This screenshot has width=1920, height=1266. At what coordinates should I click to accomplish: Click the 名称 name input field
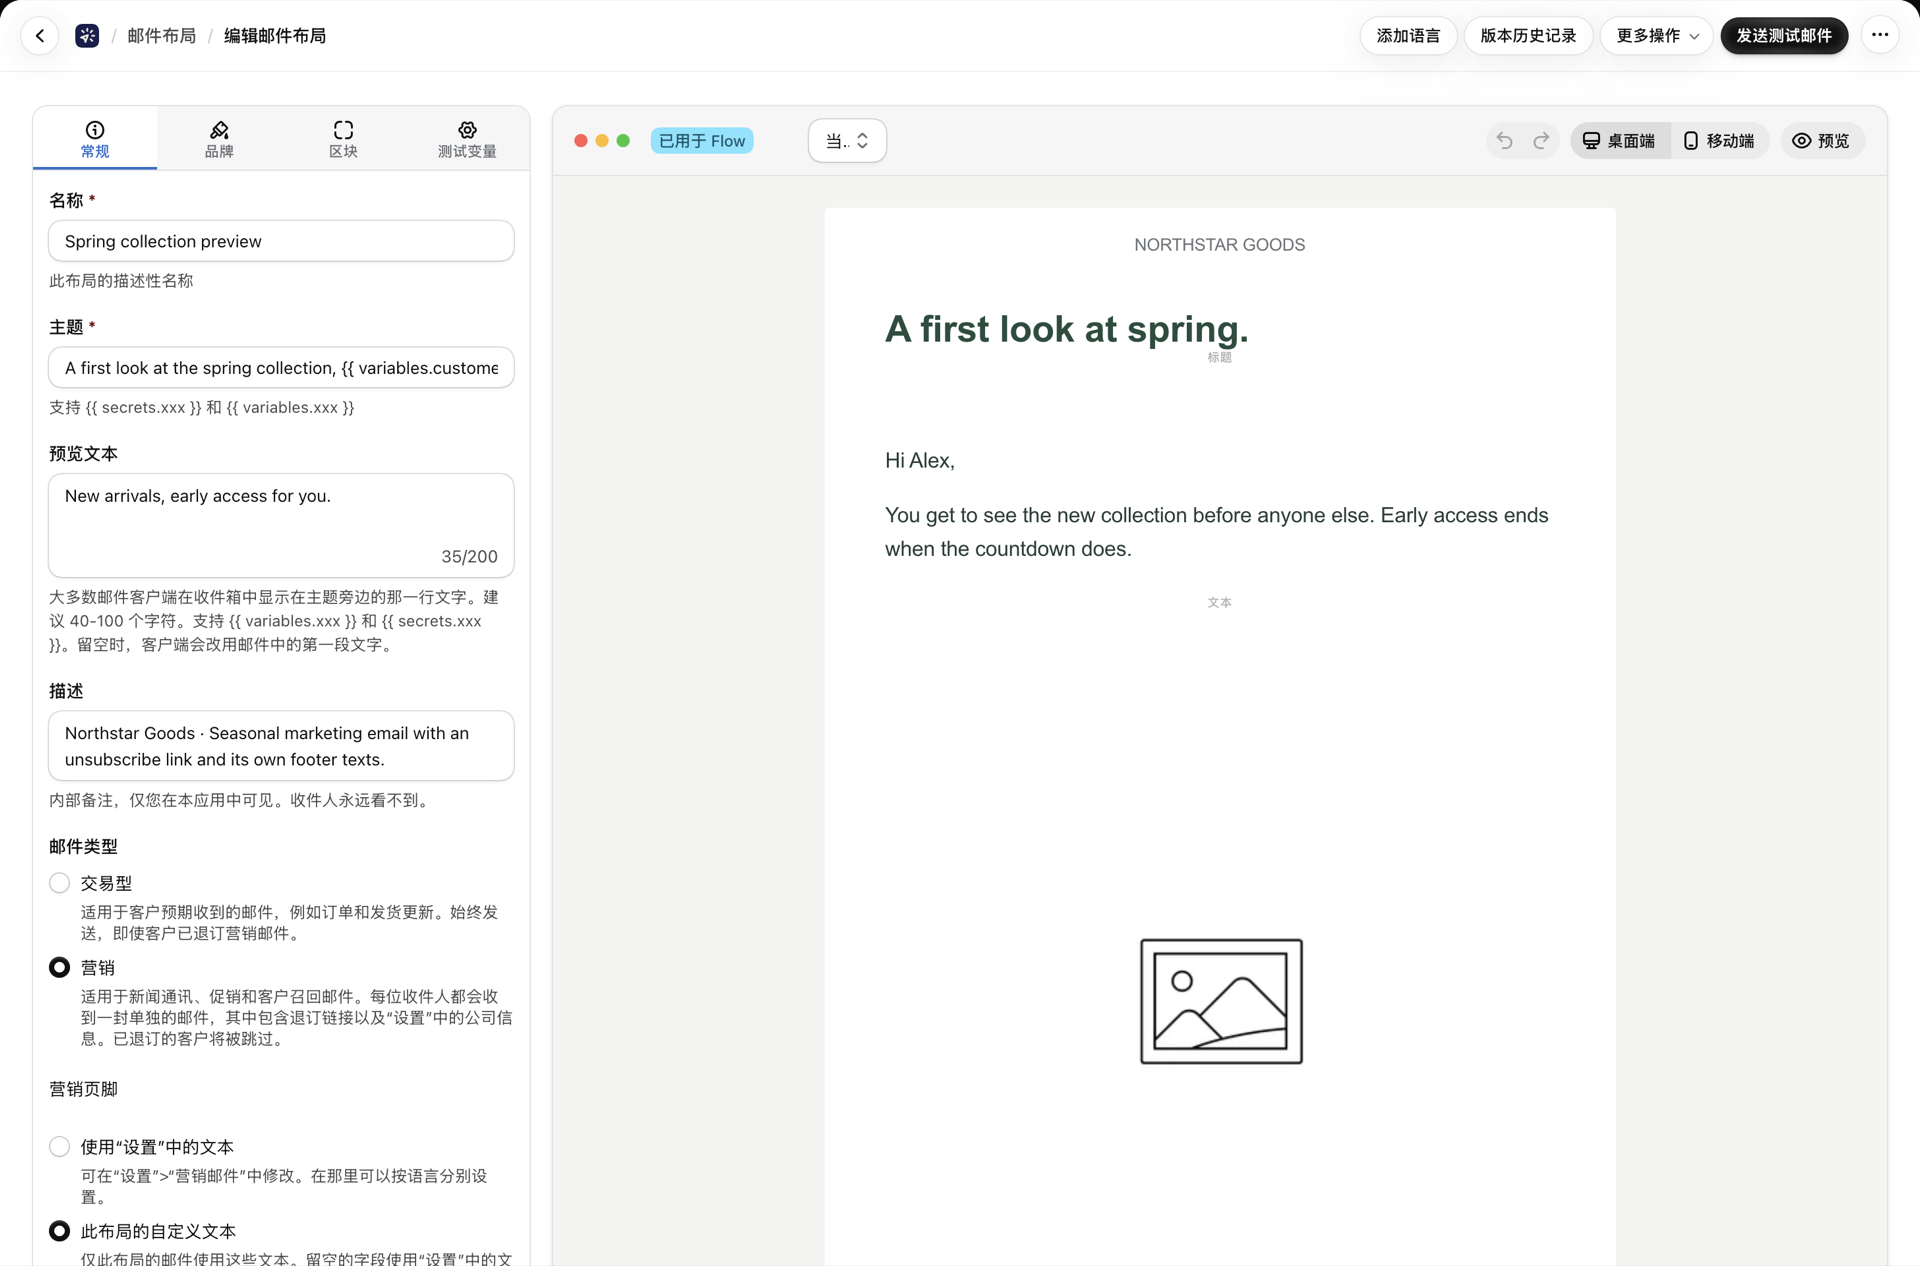click(x=281, y=241)
